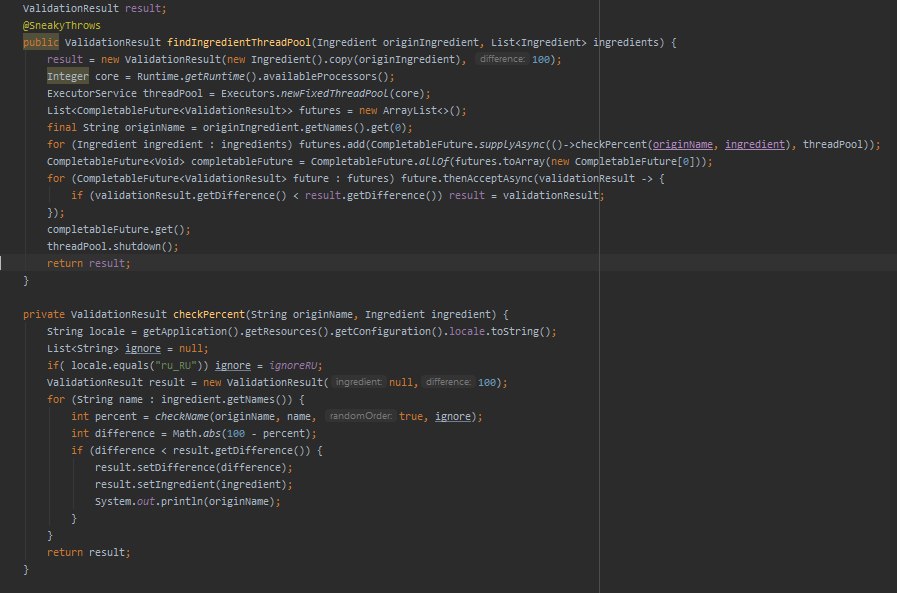Click threadPool.shutdown() statement
Screen dimensions: 897x593
point(113,246)
